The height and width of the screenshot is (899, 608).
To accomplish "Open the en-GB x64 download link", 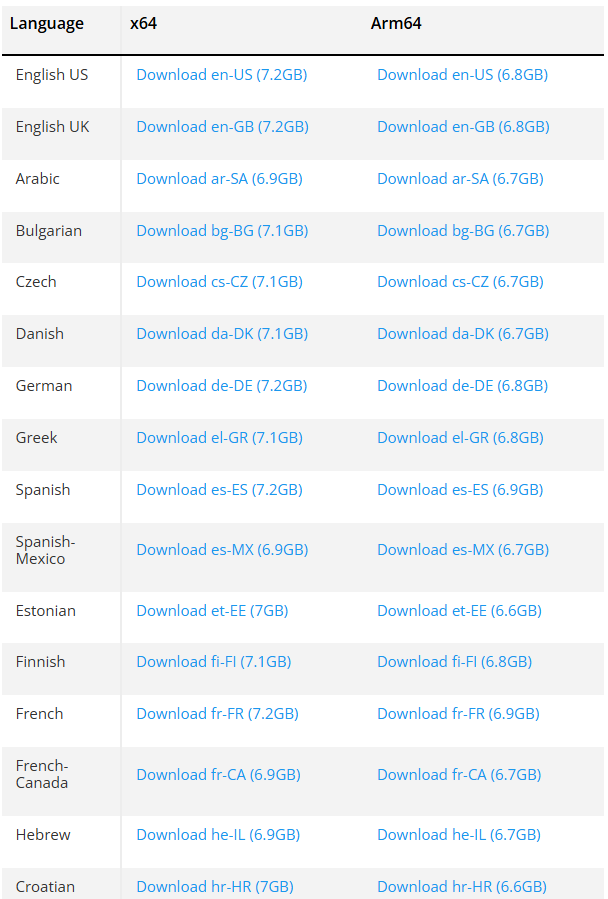I will click(x=223, y=127).
